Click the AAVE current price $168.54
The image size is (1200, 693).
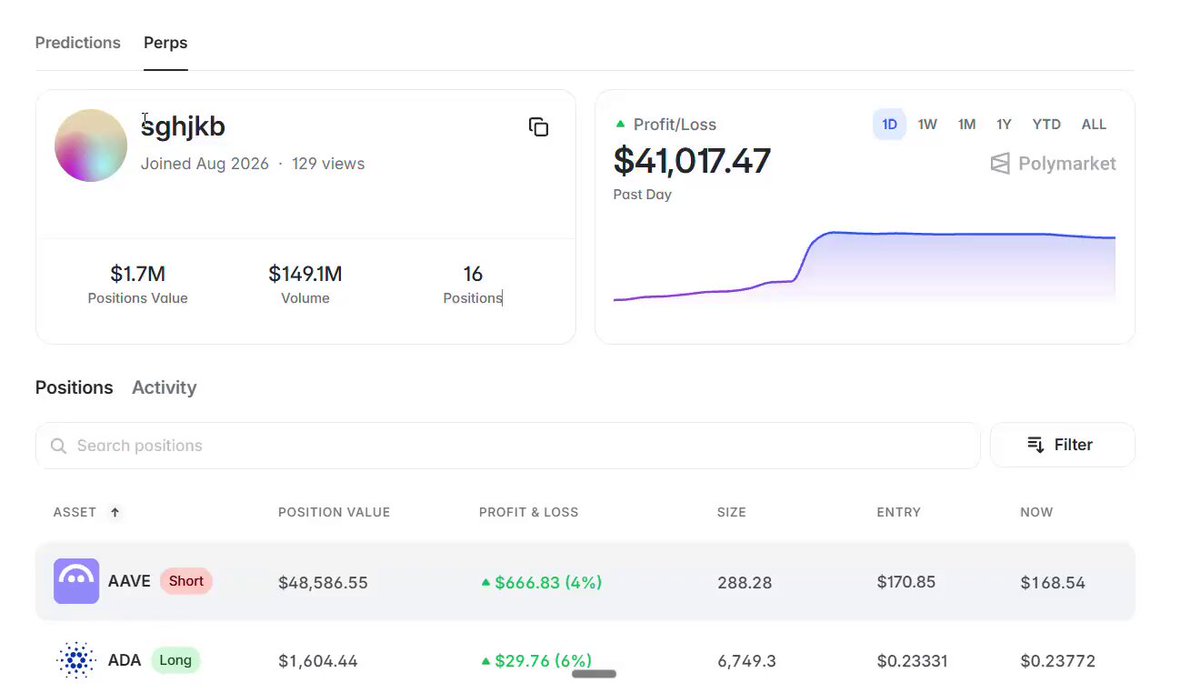coord(1053,582)
